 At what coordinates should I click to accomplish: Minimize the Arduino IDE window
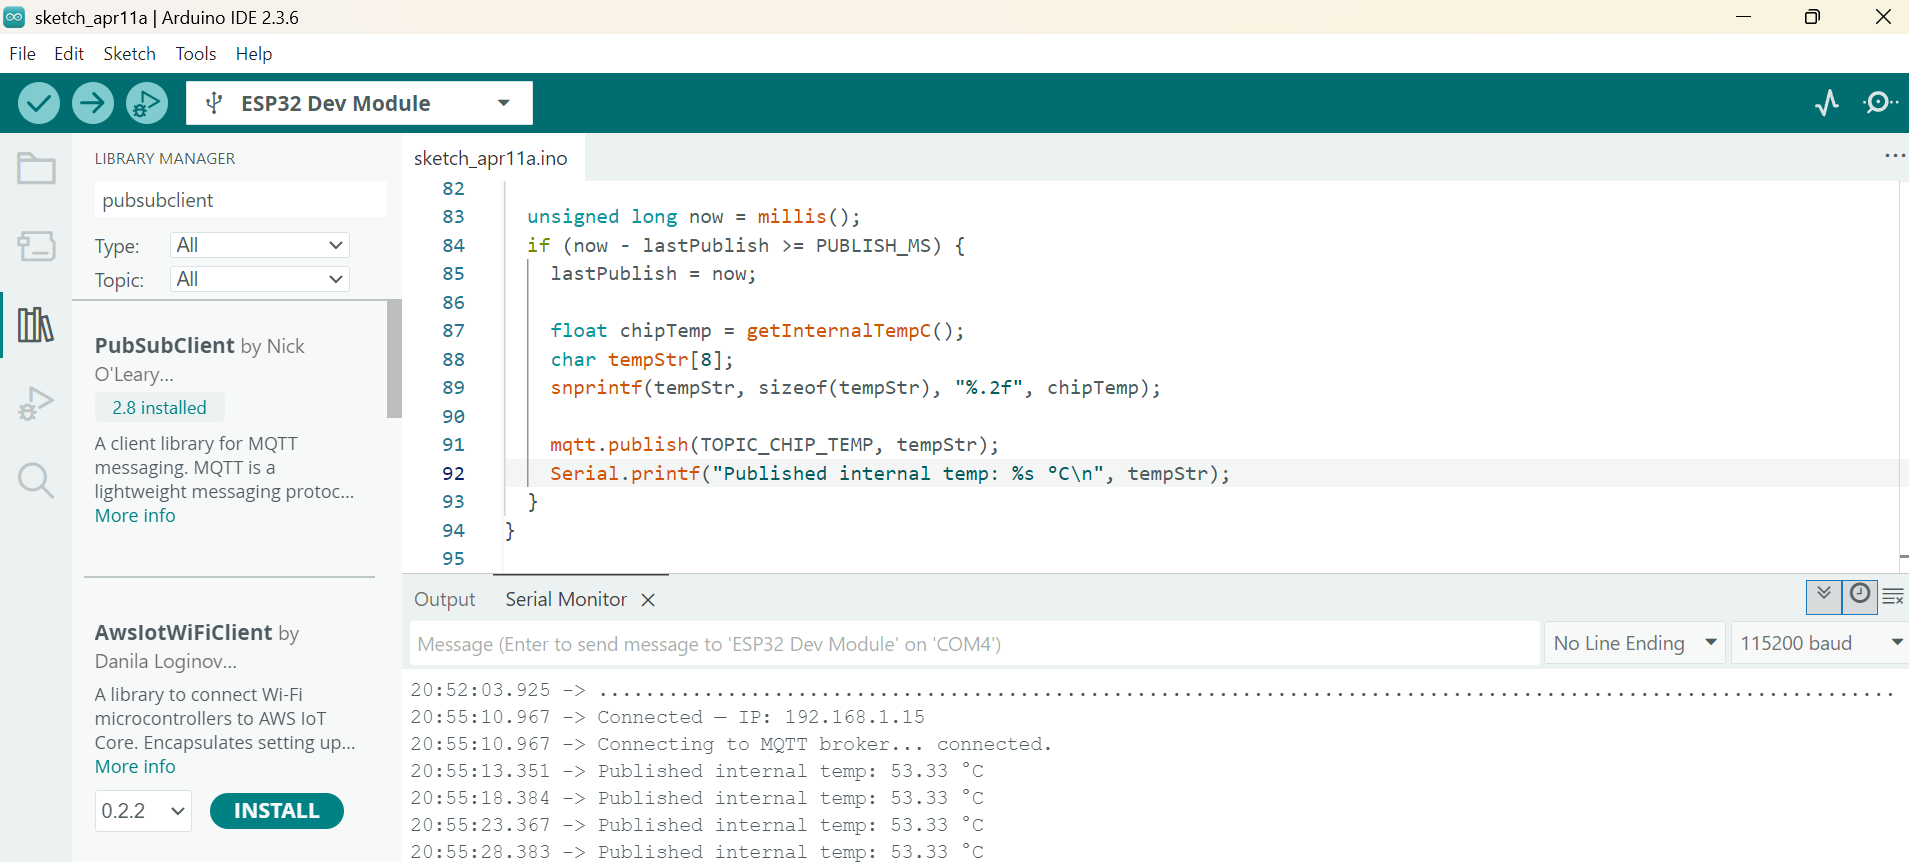[1743, 17]
